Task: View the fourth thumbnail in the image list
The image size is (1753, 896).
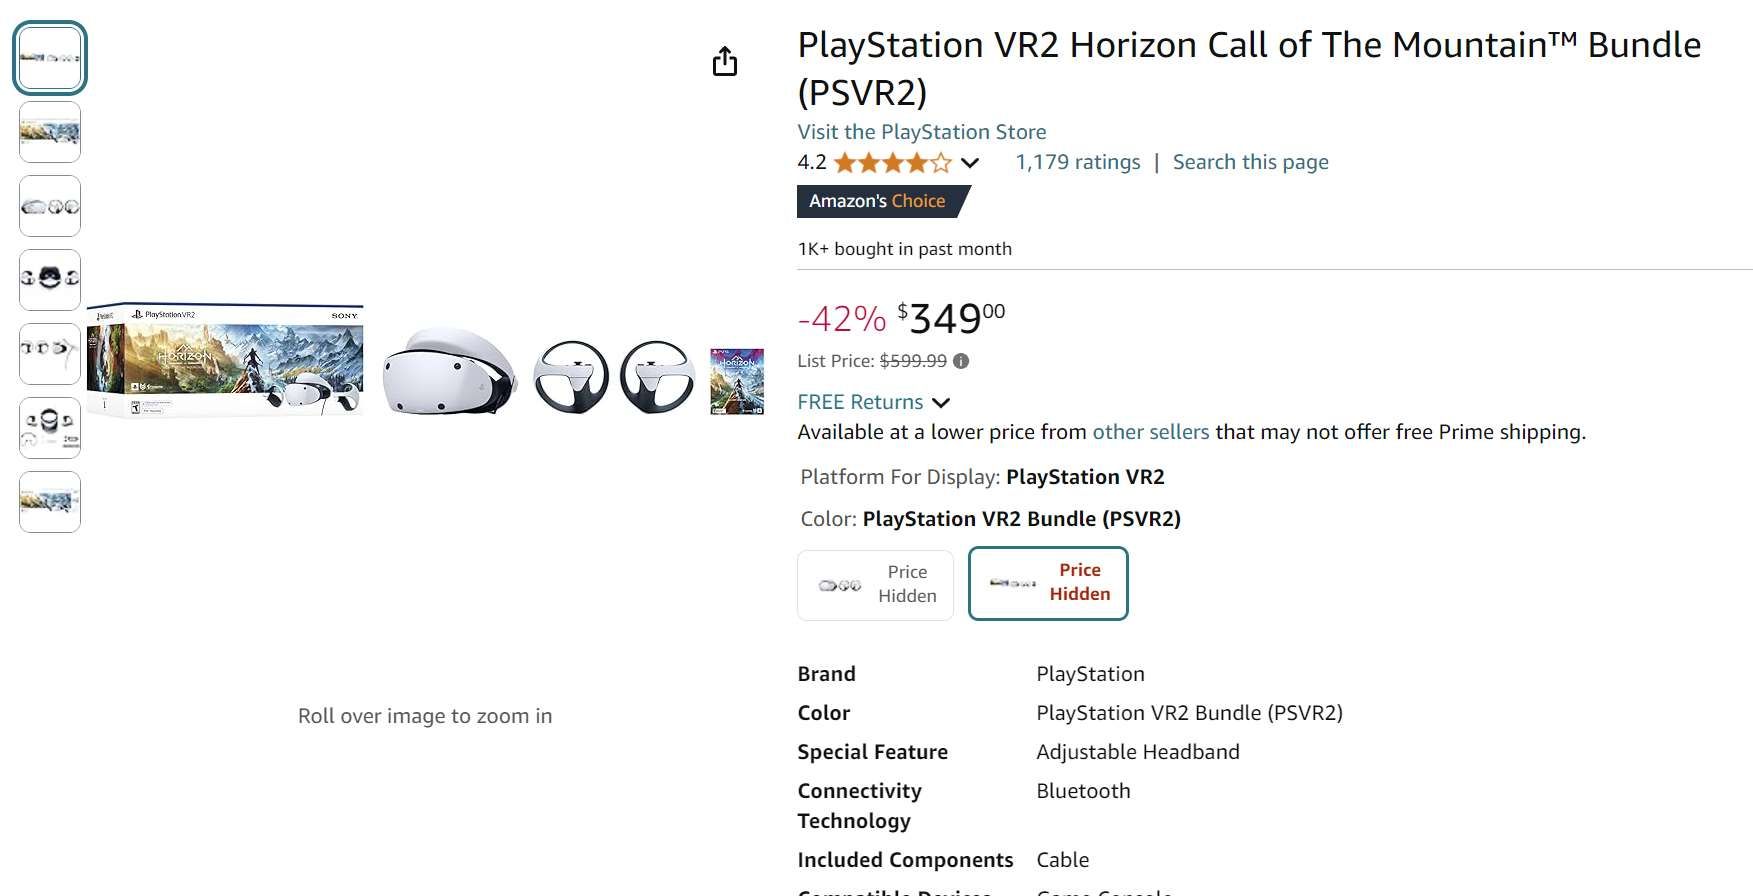Action: click(50, 280)
